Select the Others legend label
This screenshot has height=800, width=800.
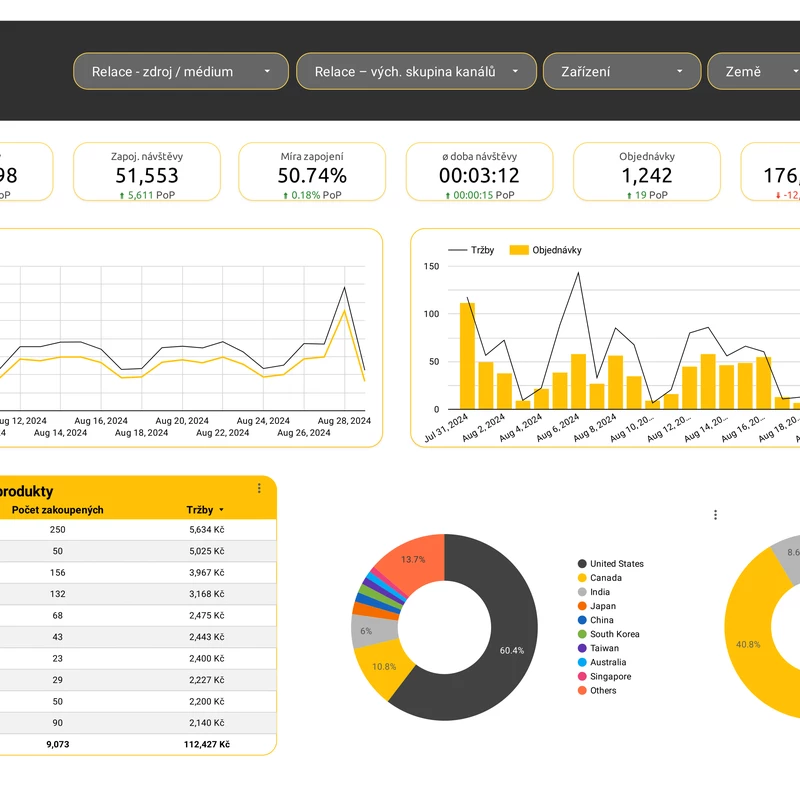603,690
